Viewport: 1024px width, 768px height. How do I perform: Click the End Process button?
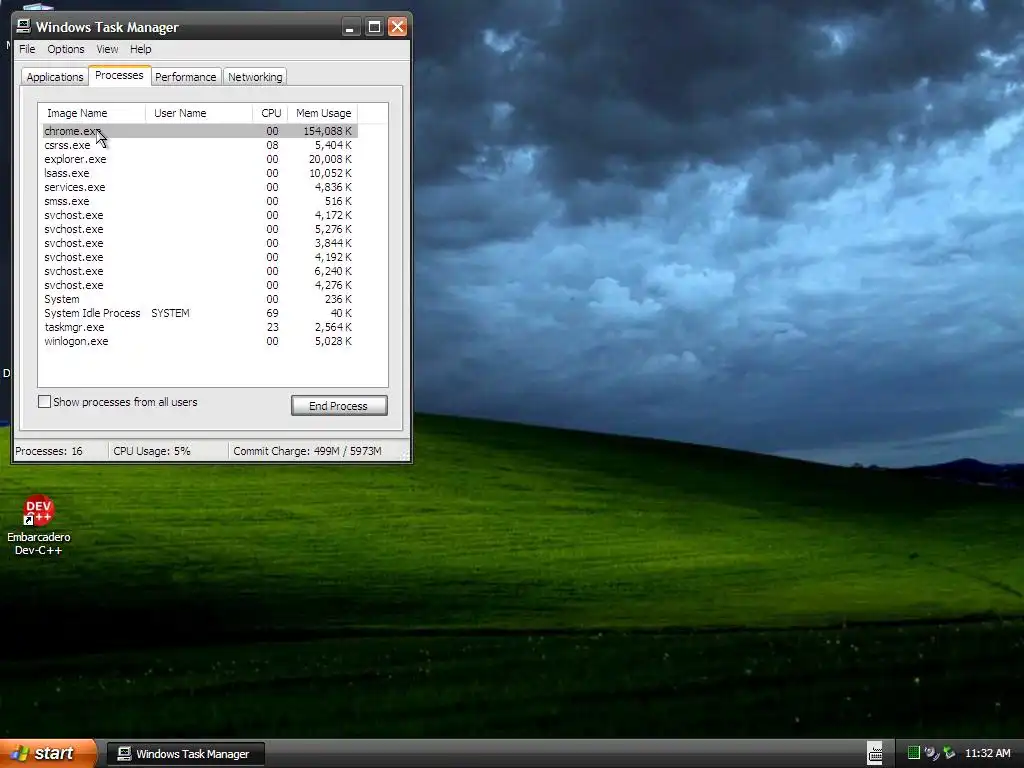click(339, 406)
